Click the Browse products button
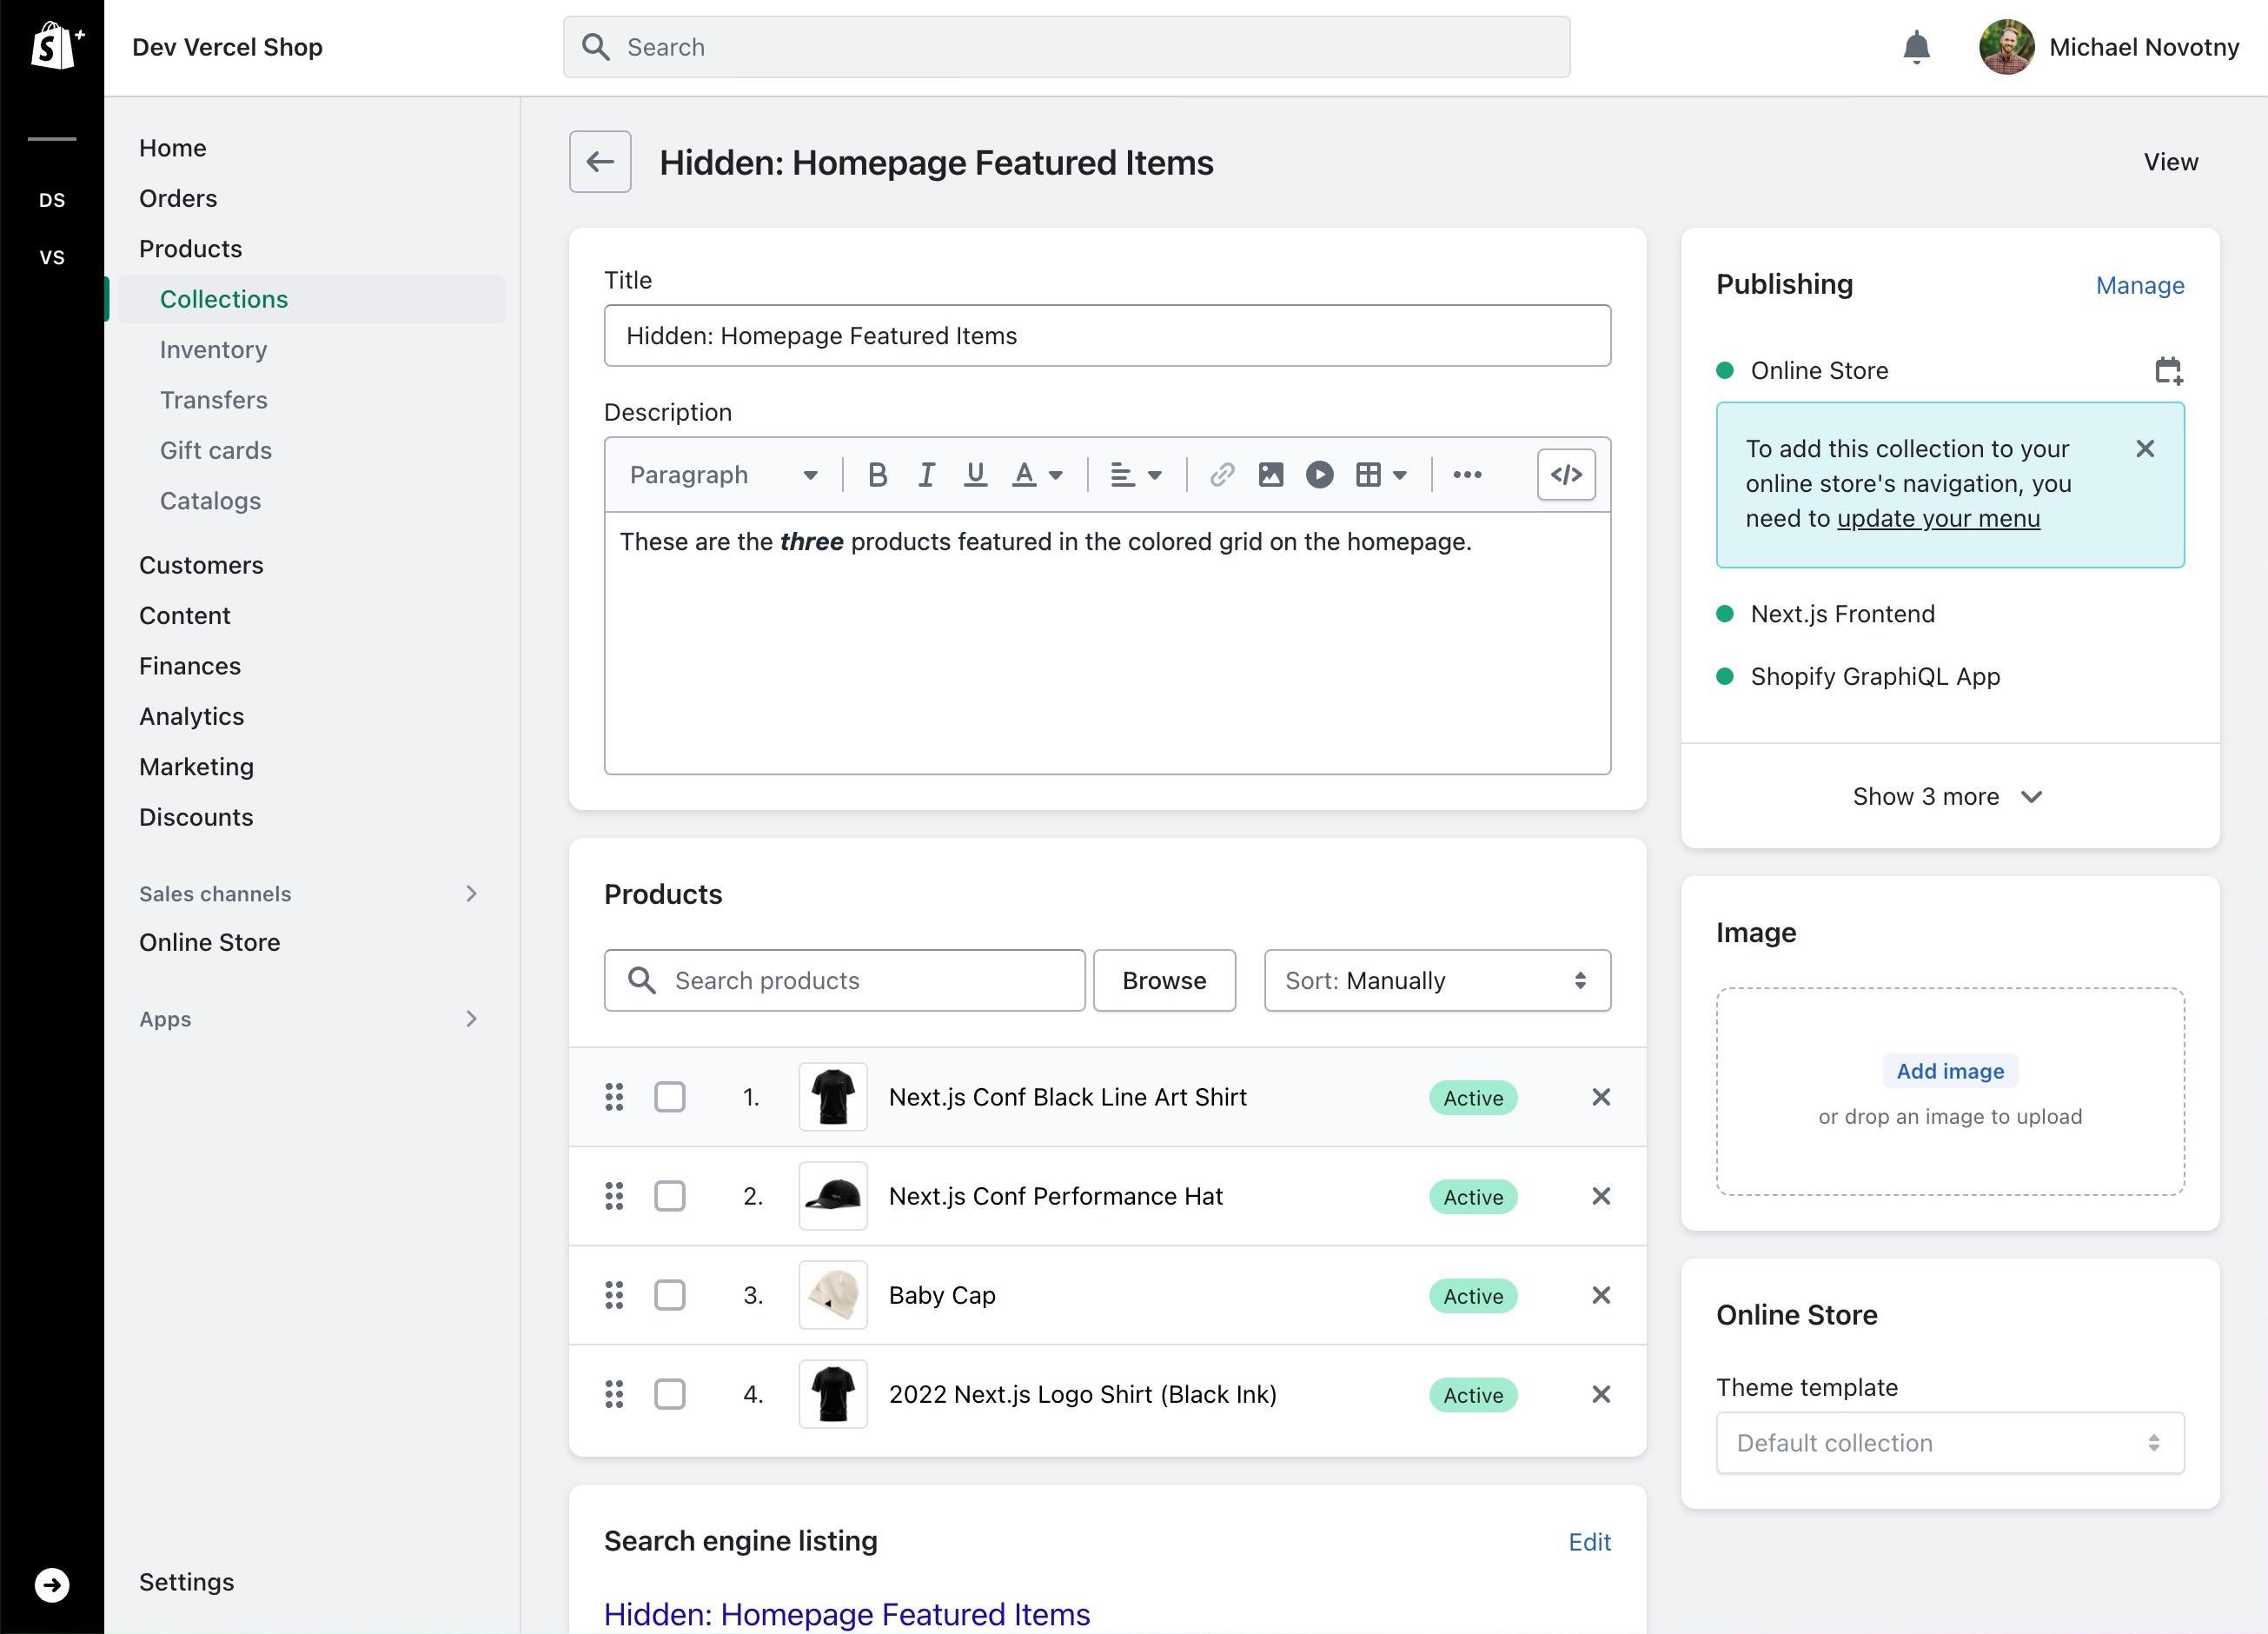The width and height of the screenshot is (2268, 1634). pos(1164,980)
